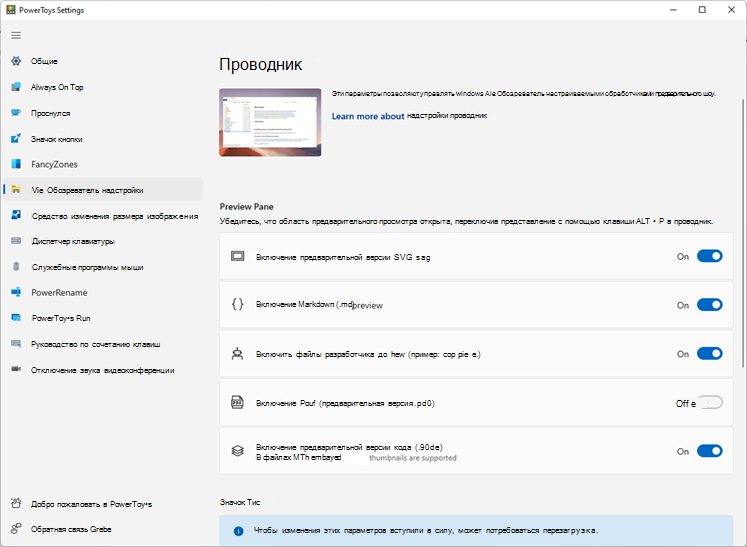Click the SVG preview row icon
The height and width of the screenshot is (547, 747).
tap(237, 256)
